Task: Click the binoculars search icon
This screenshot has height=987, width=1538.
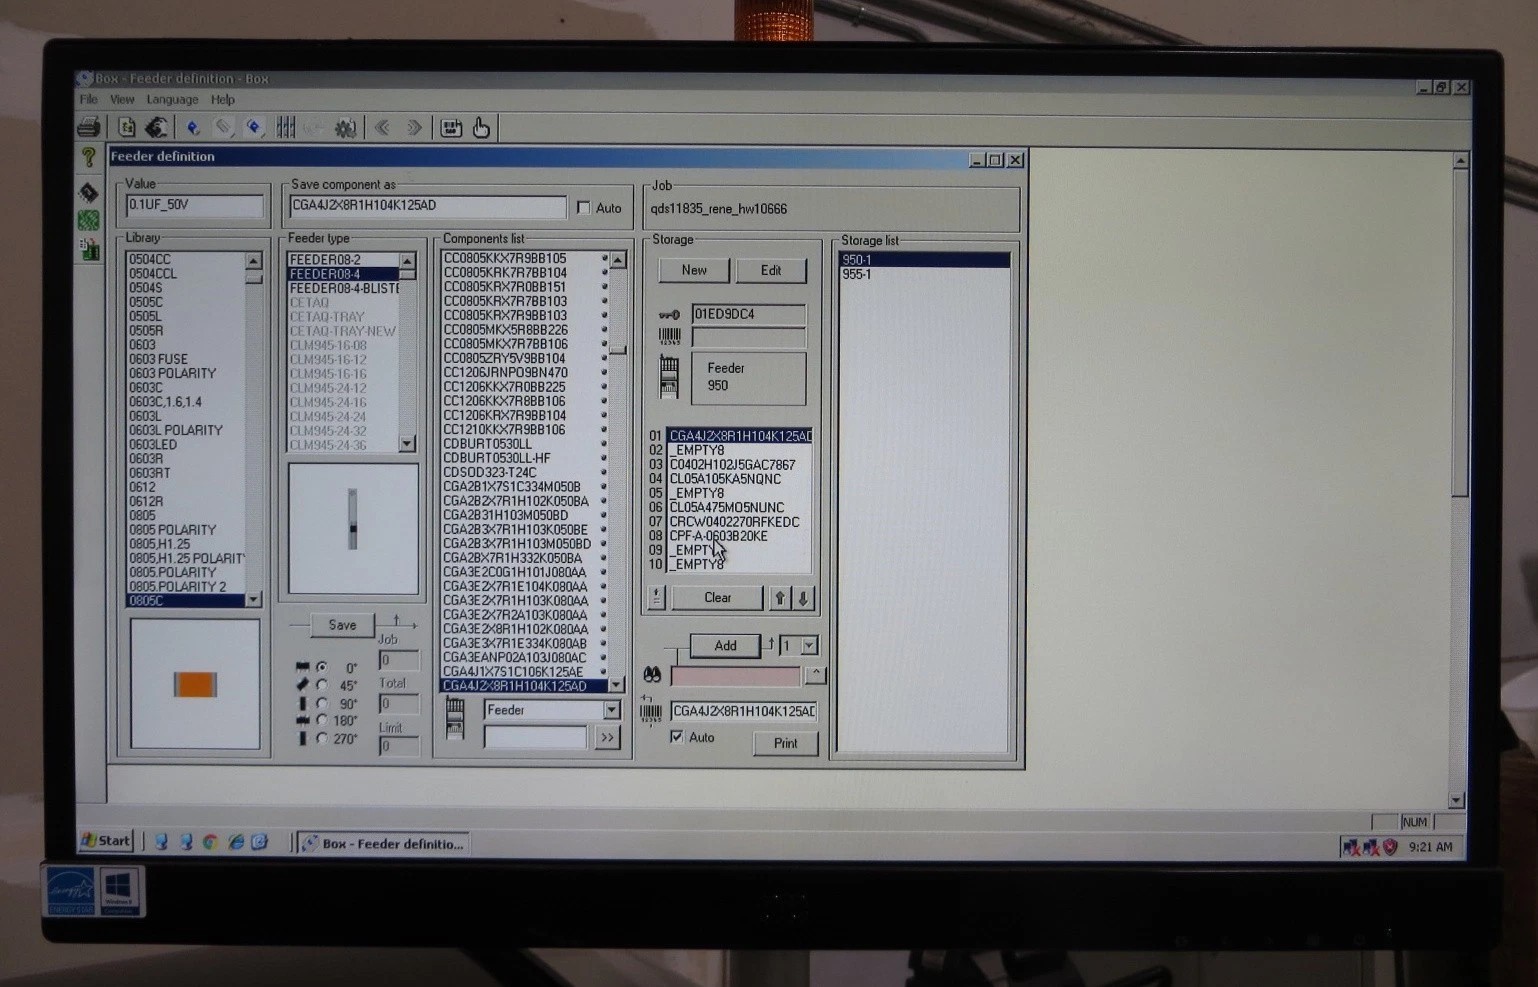Action: tap(652, 676)
